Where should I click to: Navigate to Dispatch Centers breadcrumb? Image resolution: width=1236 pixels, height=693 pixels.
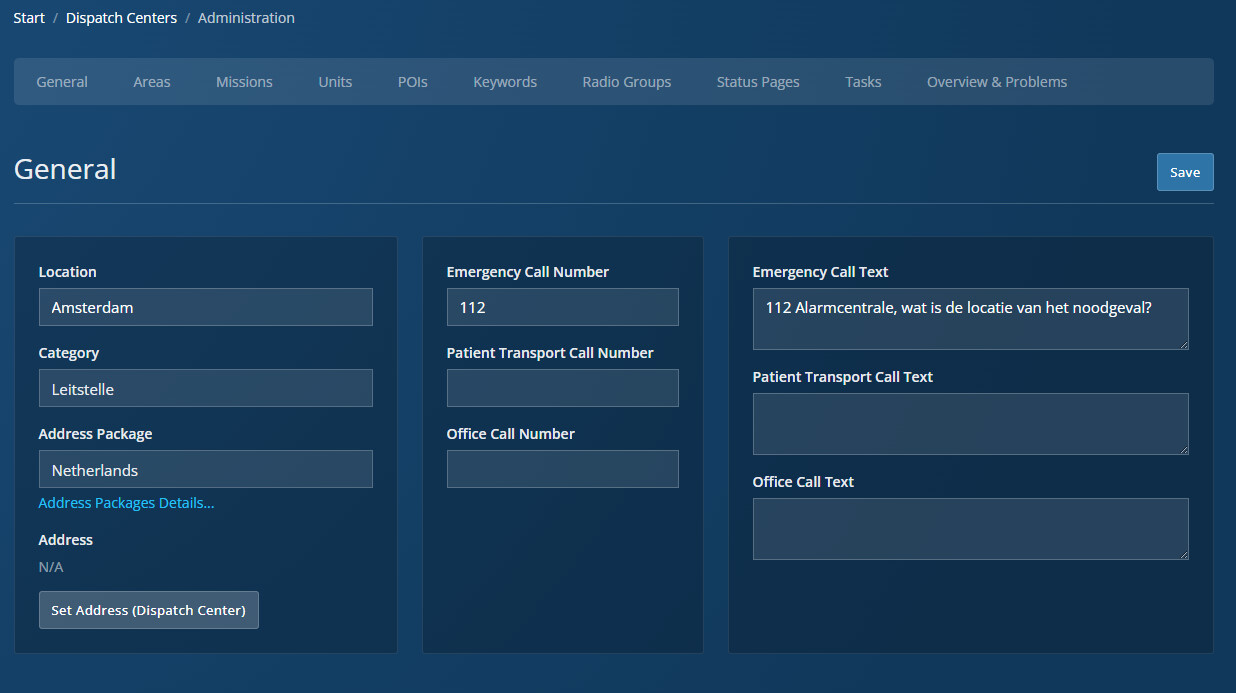tap(121, 18)
